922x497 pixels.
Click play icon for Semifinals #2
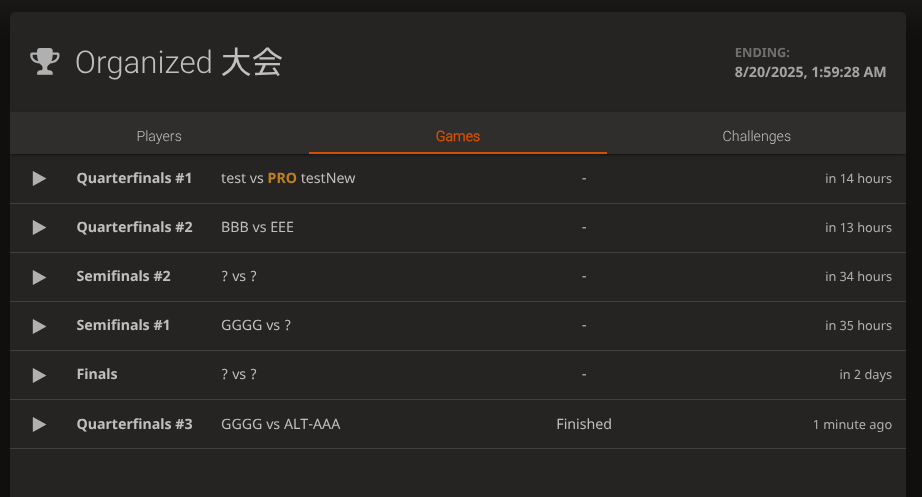[x=39, y=277]
